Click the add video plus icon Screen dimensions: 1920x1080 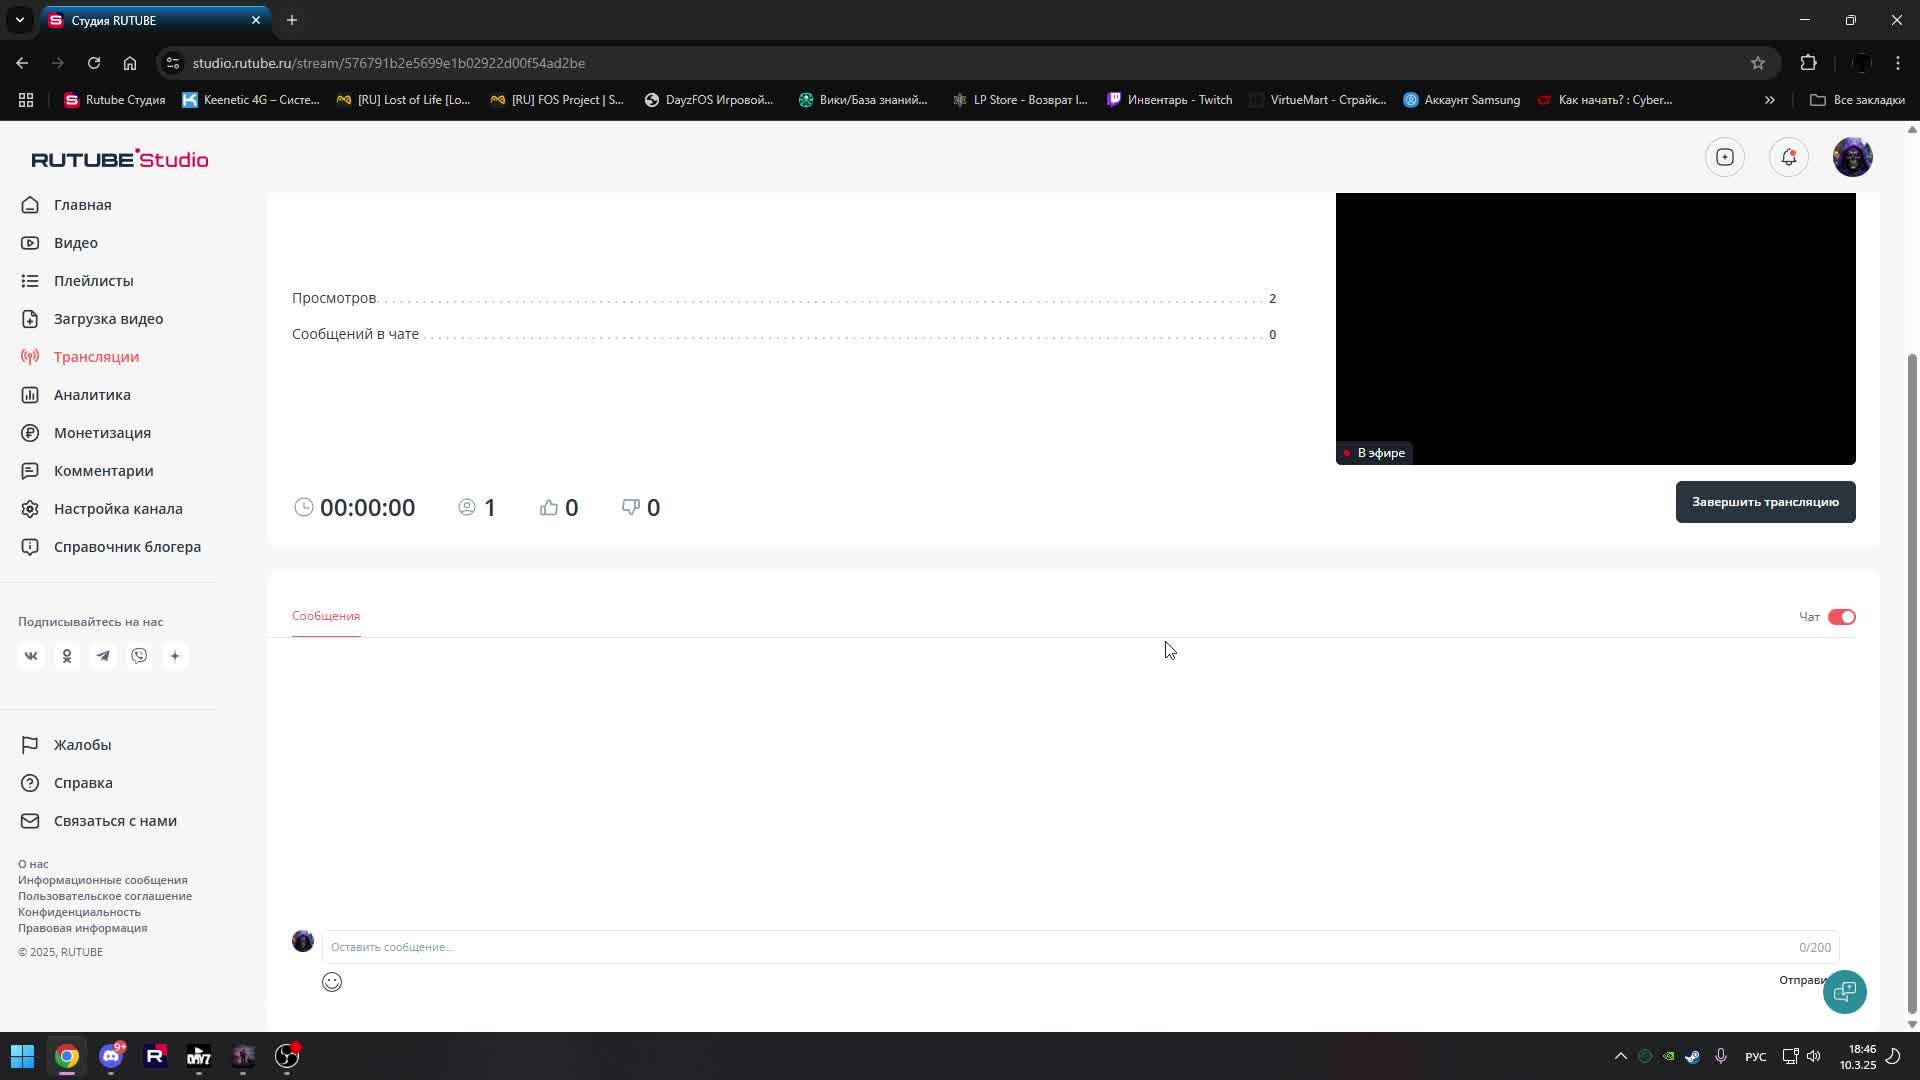coord(1725,157)
